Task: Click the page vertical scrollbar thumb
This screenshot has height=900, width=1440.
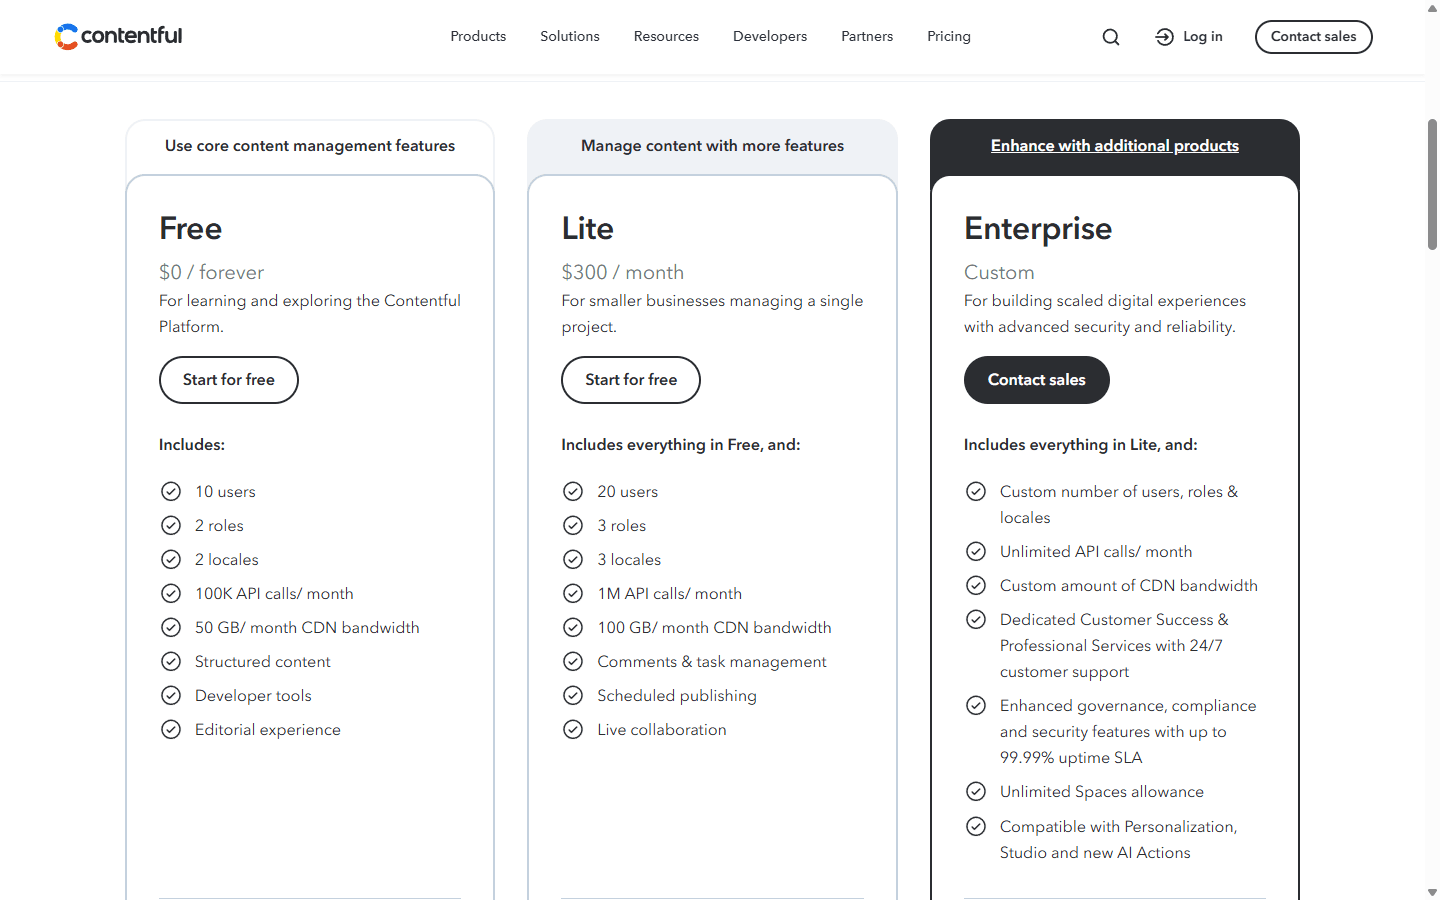Action: click(x=1432, y=184)
